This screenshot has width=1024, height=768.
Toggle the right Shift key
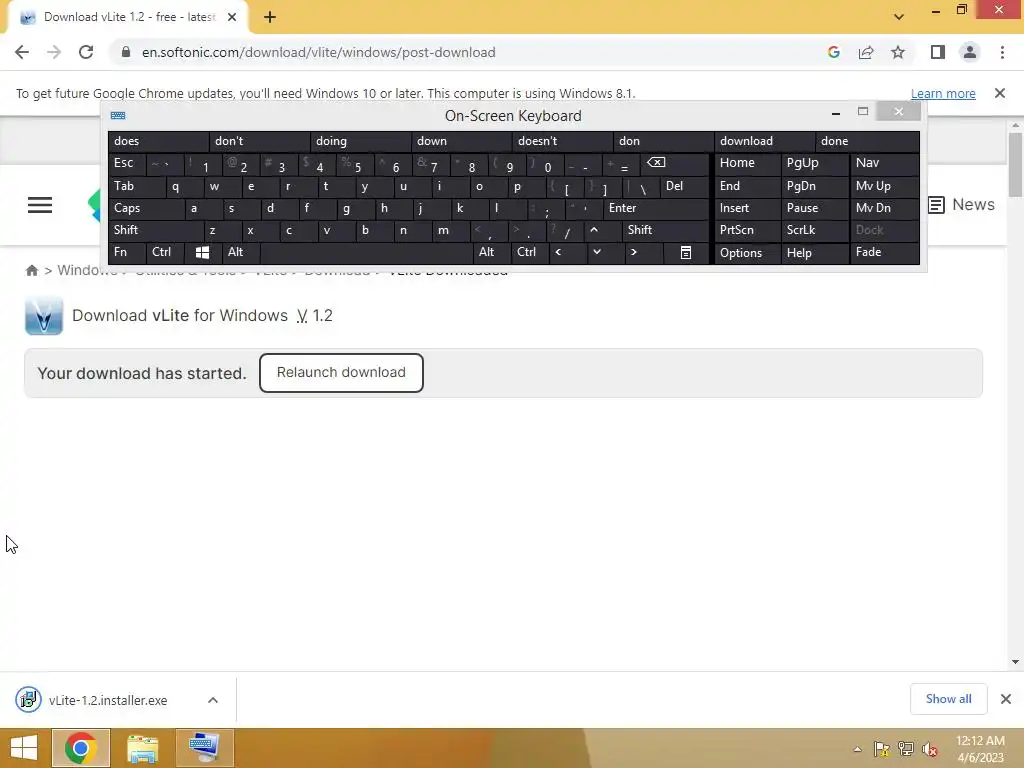664,230
